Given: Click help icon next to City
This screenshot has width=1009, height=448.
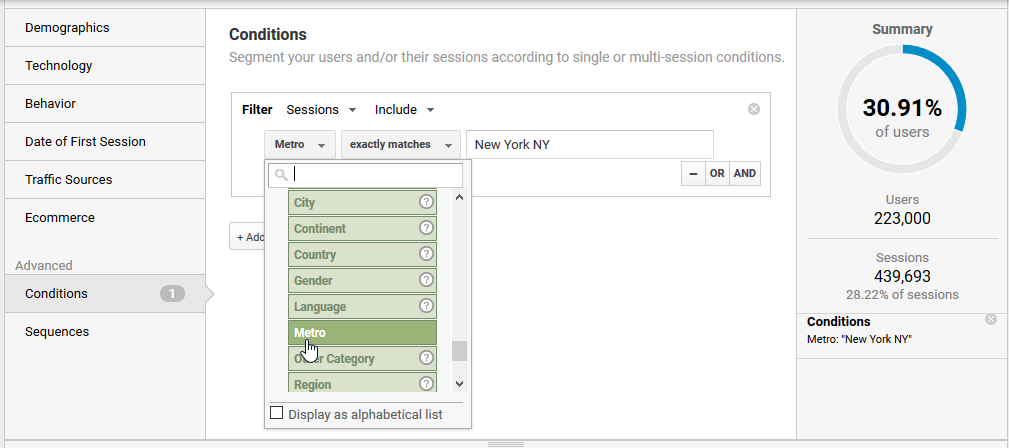Looking at the screenshot, I should 426,202.
